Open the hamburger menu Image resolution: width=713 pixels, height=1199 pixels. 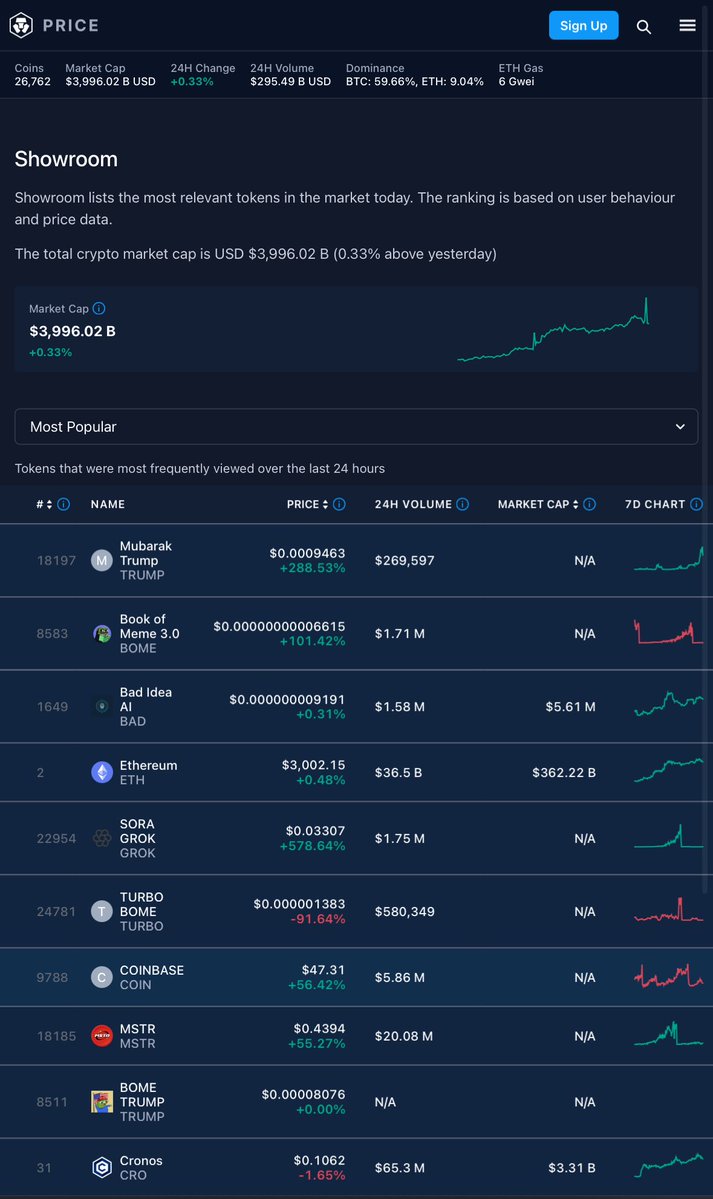[x=688, y=25]
